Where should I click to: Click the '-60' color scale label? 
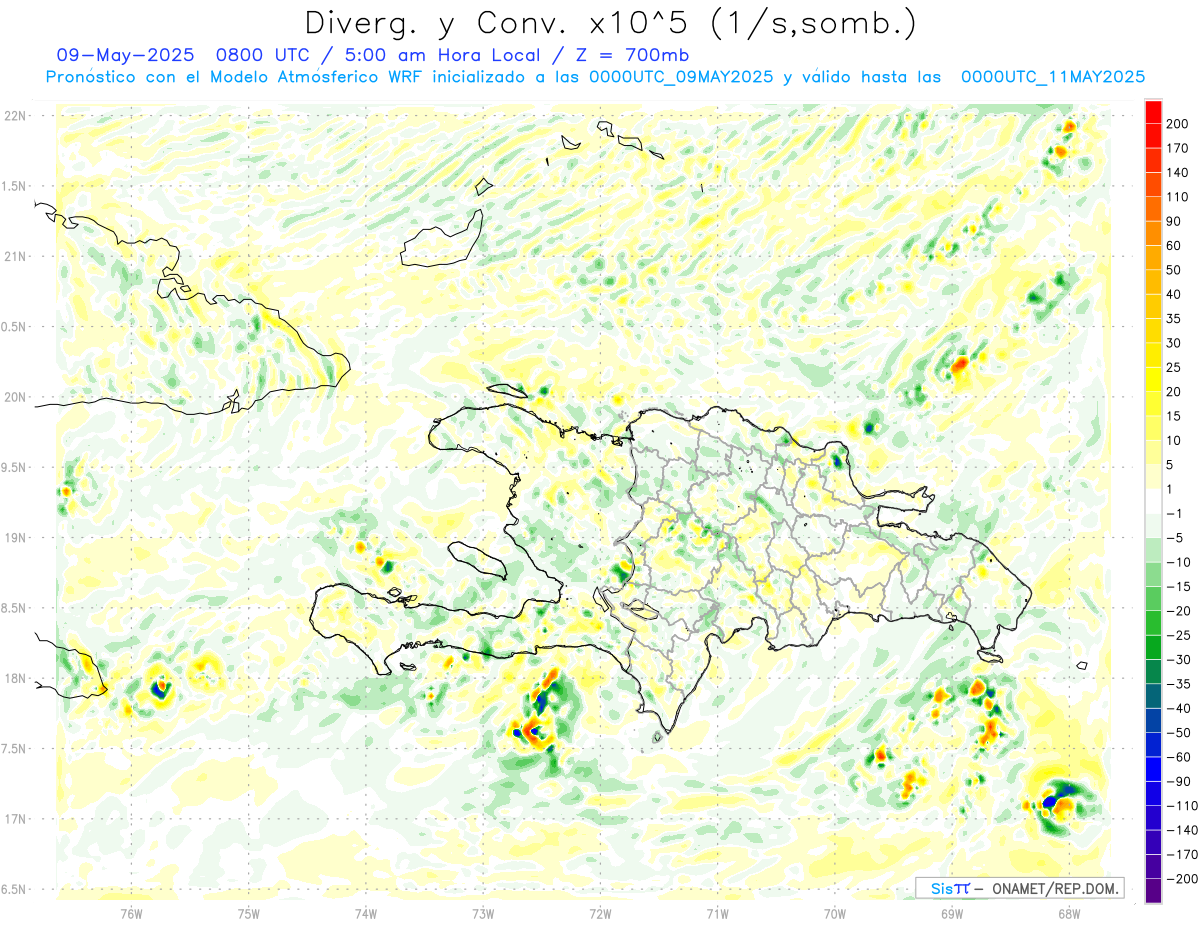tap(1179, 757)
